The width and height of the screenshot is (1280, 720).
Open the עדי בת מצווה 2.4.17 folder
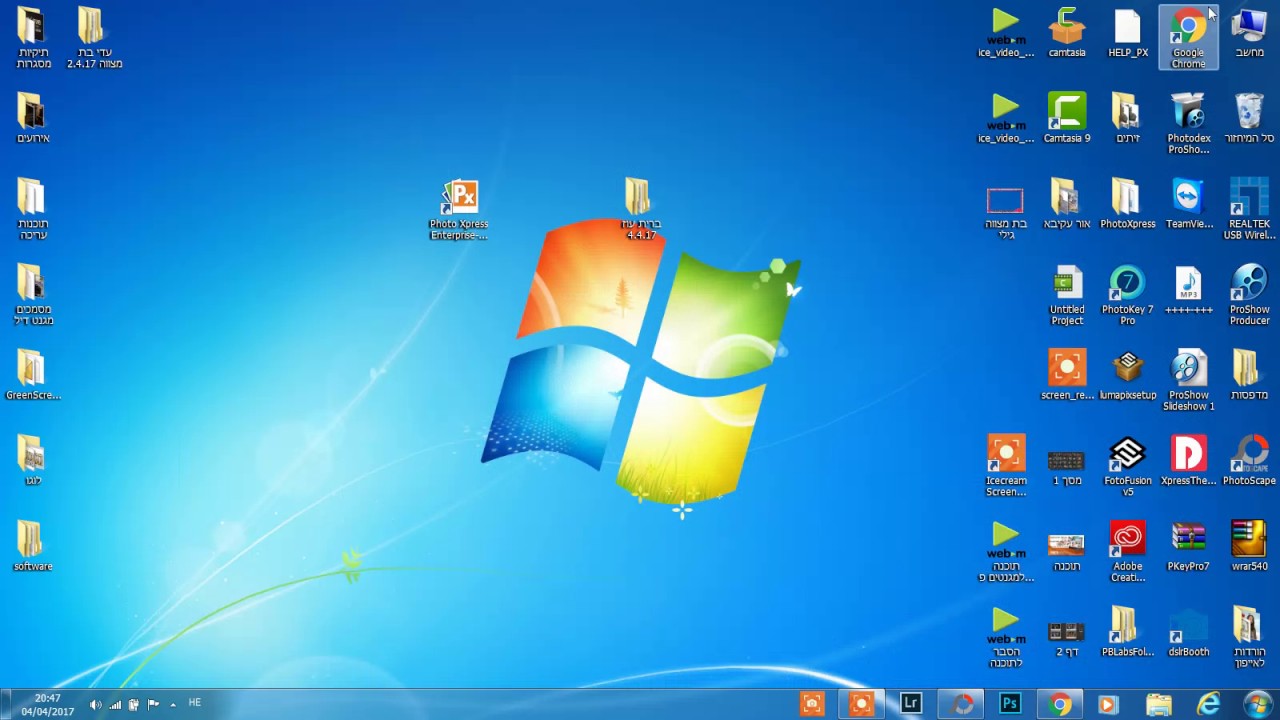coord(94,38)
